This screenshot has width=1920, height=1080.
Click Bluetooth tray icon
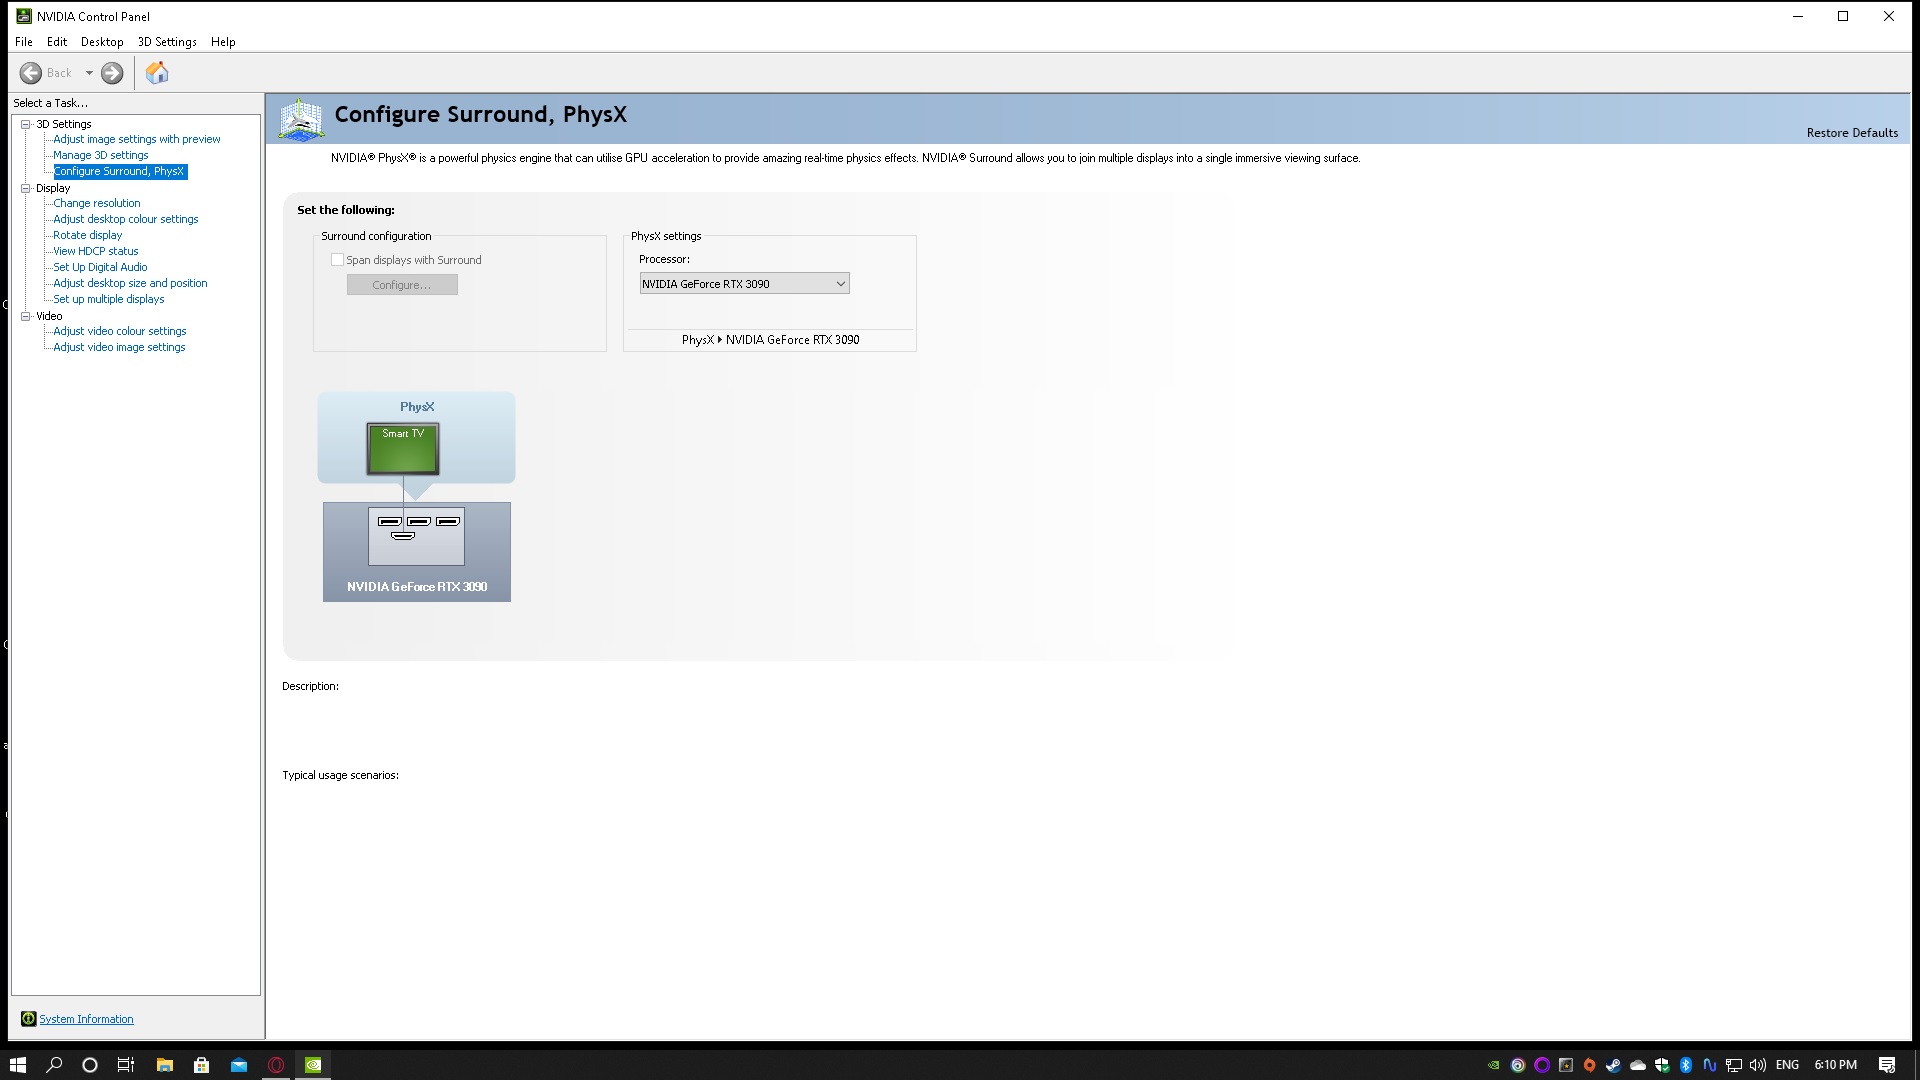pos(1685,1065)
